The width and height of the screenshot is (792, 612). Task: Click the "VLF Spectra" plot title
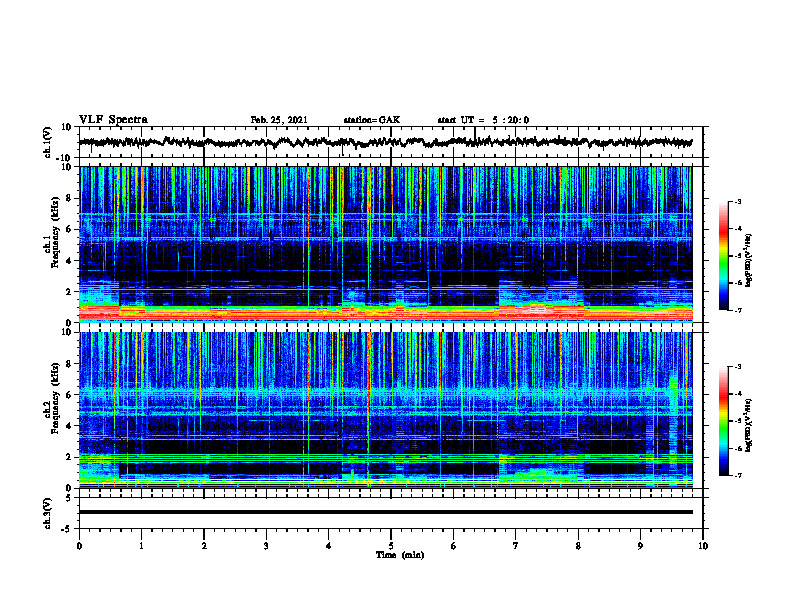coord(113,120)
